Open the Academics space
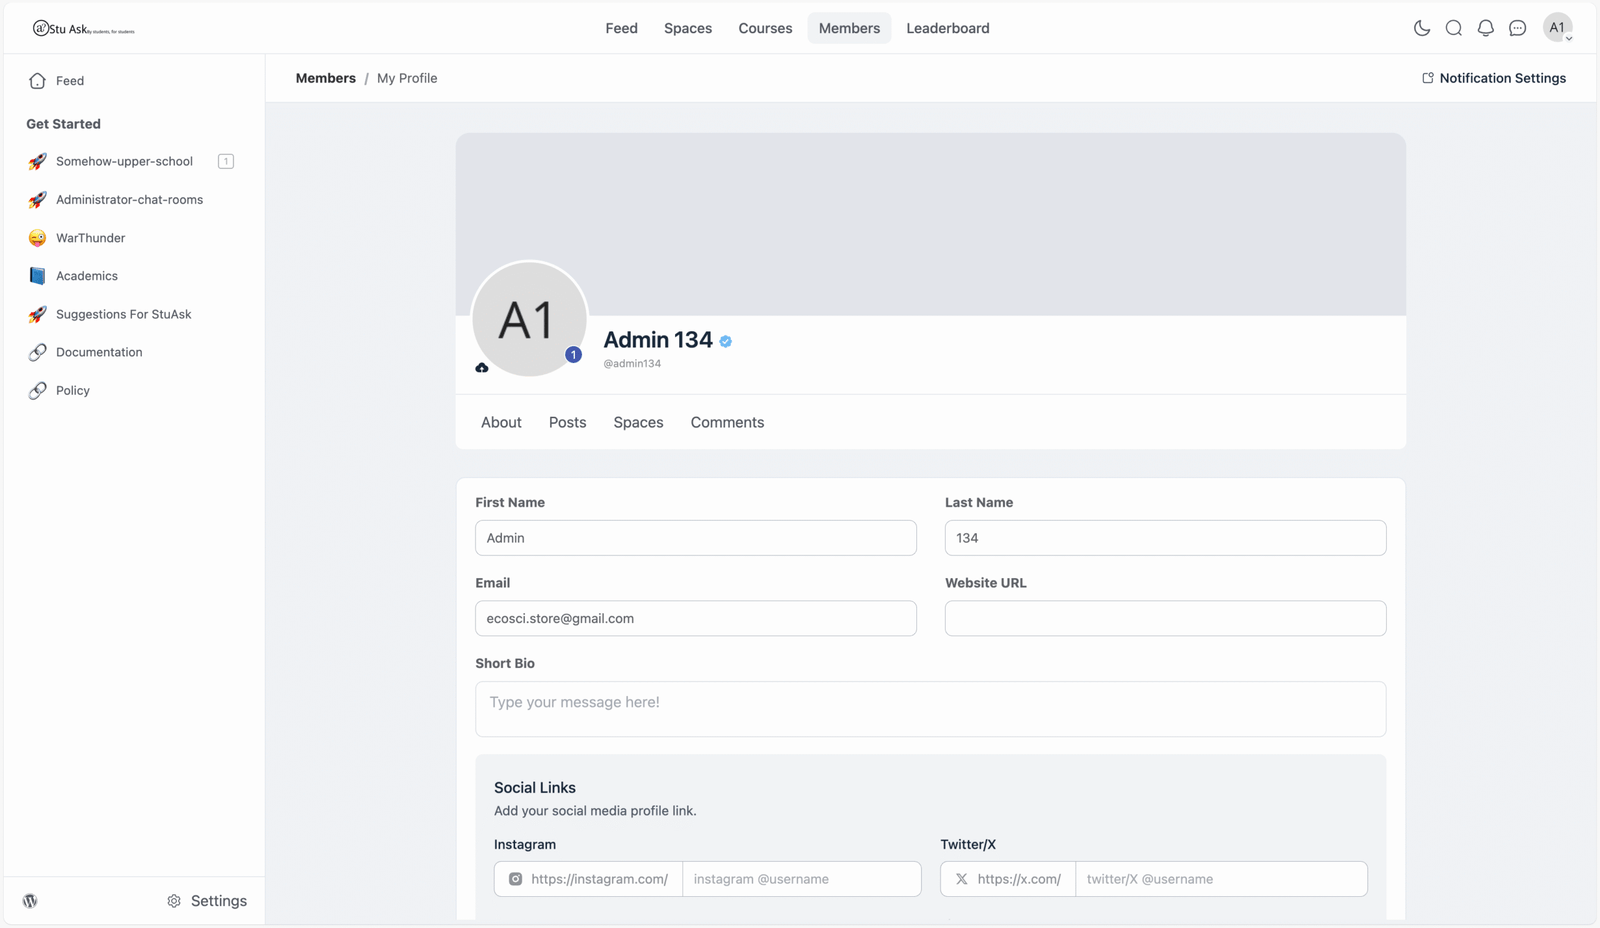This screenshot has width=1600, height=928. (x=86, y=276)
